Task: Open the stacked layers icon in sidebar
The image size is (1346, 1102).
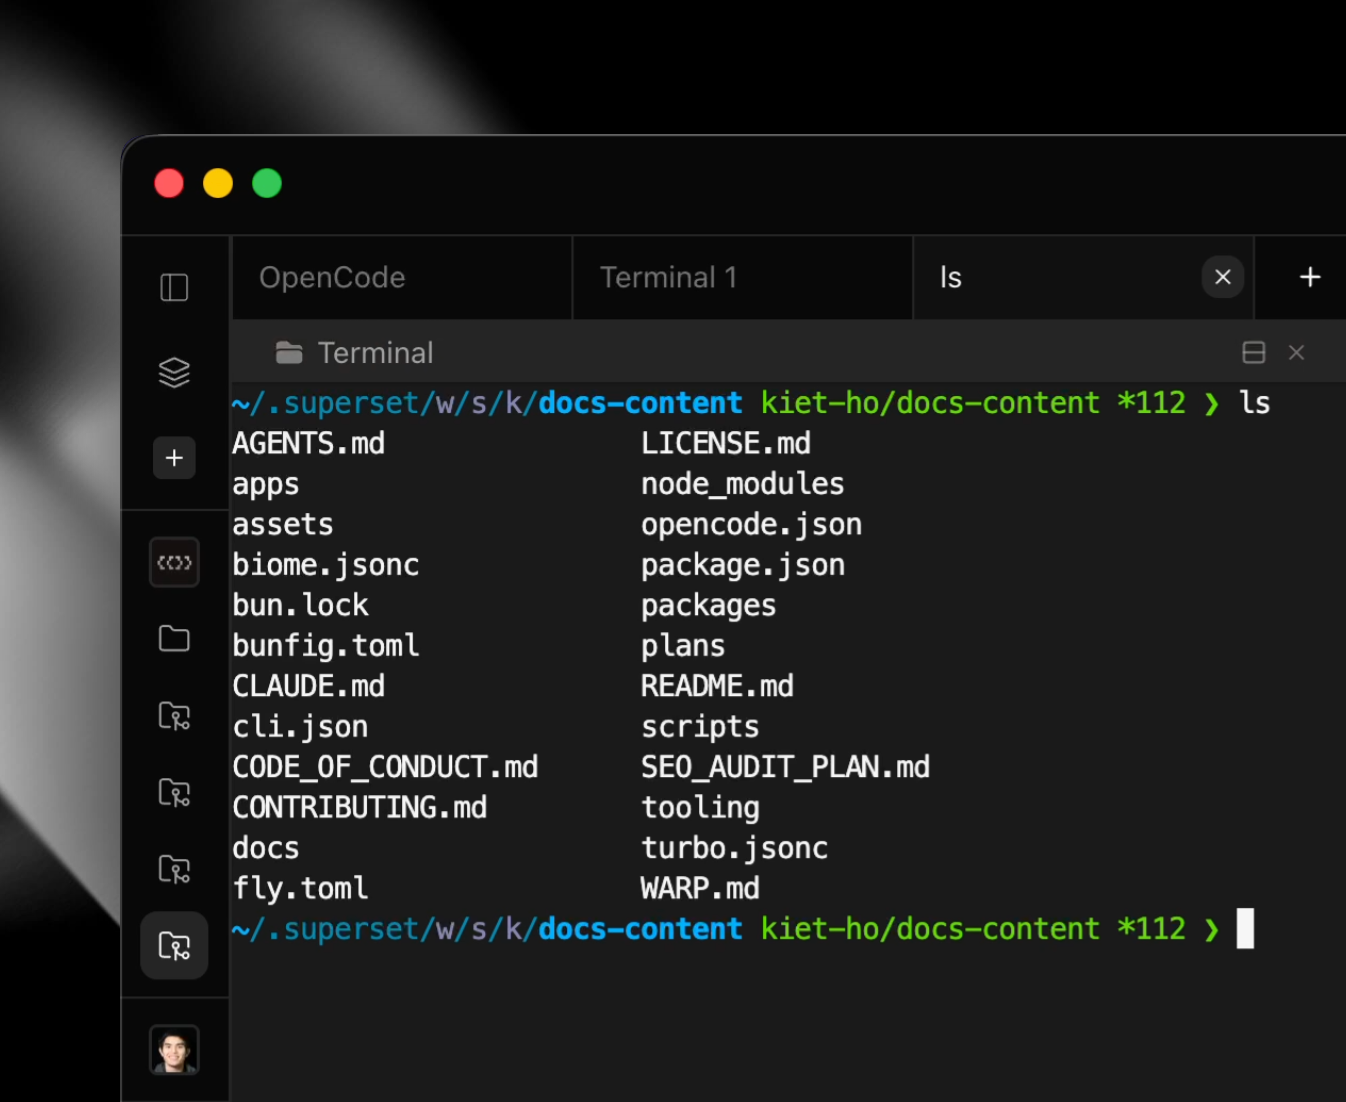Action: pos(174,373)
